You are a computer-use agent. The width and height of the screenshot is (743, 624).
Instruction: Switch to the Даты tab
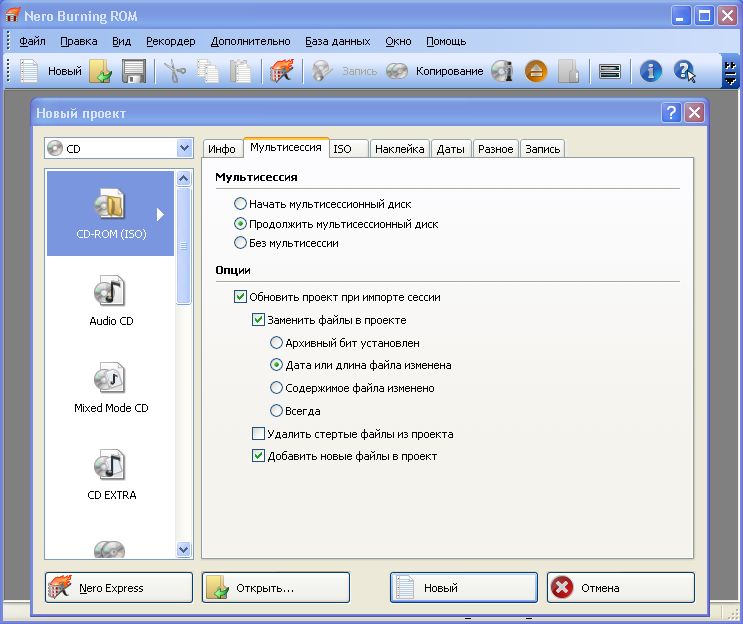coord(451,149)
